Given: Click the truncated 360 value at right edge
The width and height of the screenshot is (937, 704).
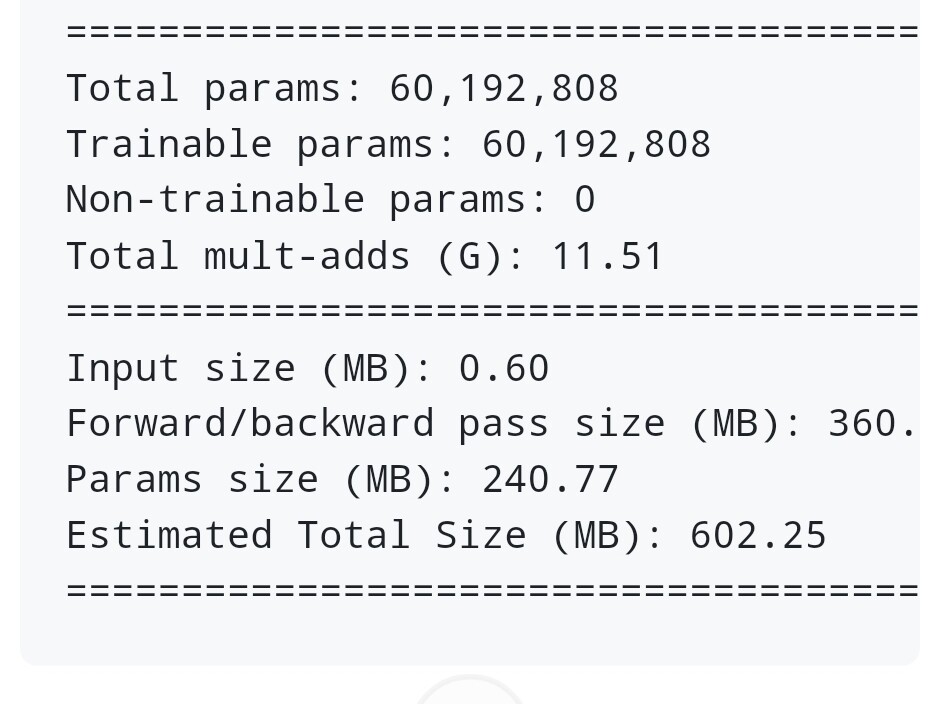Looking at the screenshot, I should click(x=872, y=423).
